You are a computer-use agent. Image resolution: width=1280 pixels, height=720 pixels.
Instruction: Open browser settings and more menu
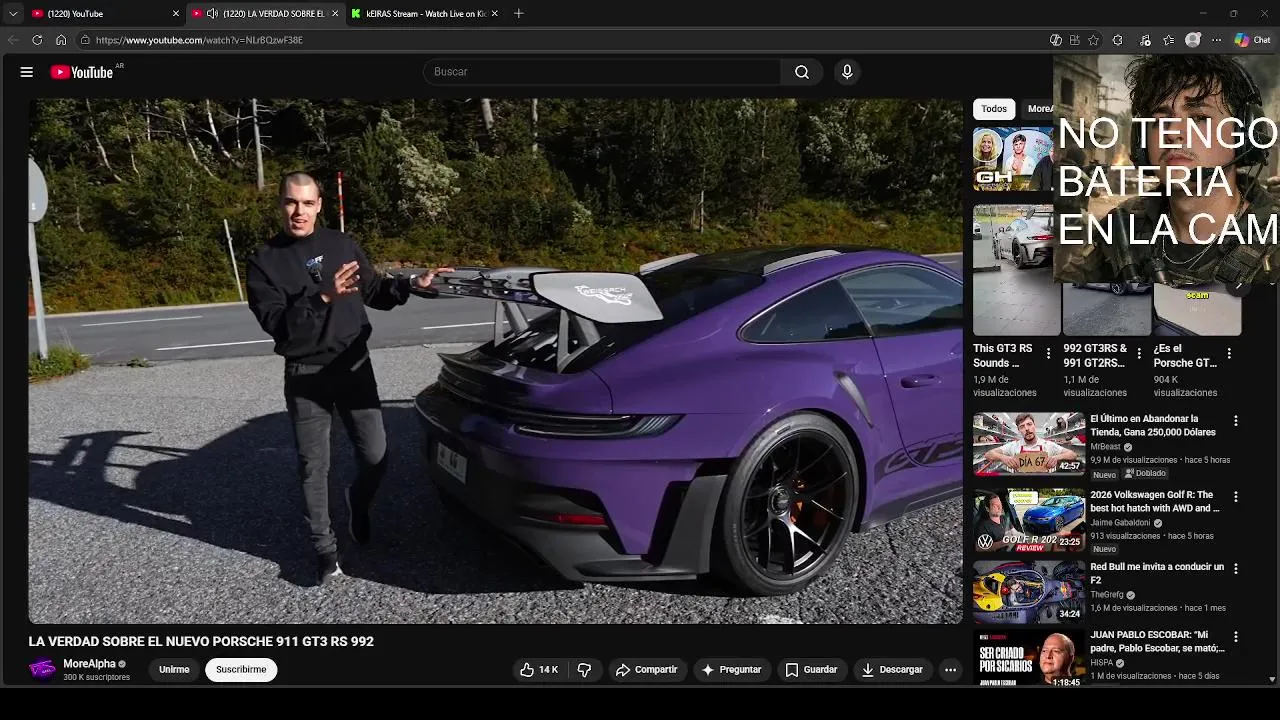click(x=1217, y=40)
